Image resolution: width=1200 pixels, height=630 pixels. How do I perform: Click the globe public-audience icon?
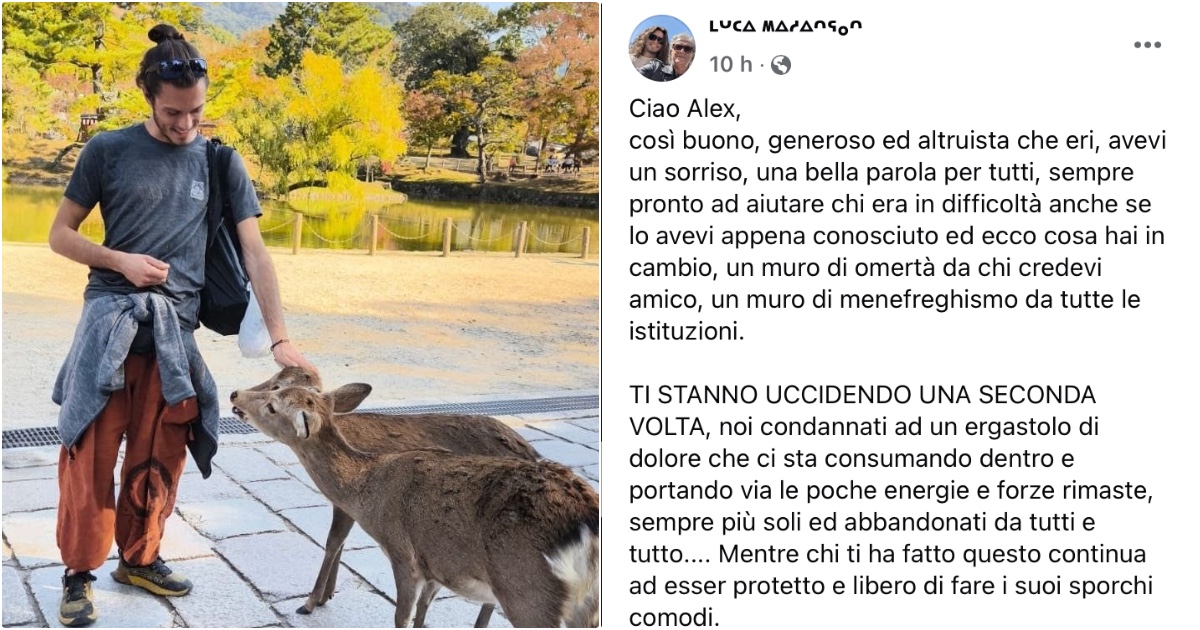pyautogui.click(x=781, y=65)
